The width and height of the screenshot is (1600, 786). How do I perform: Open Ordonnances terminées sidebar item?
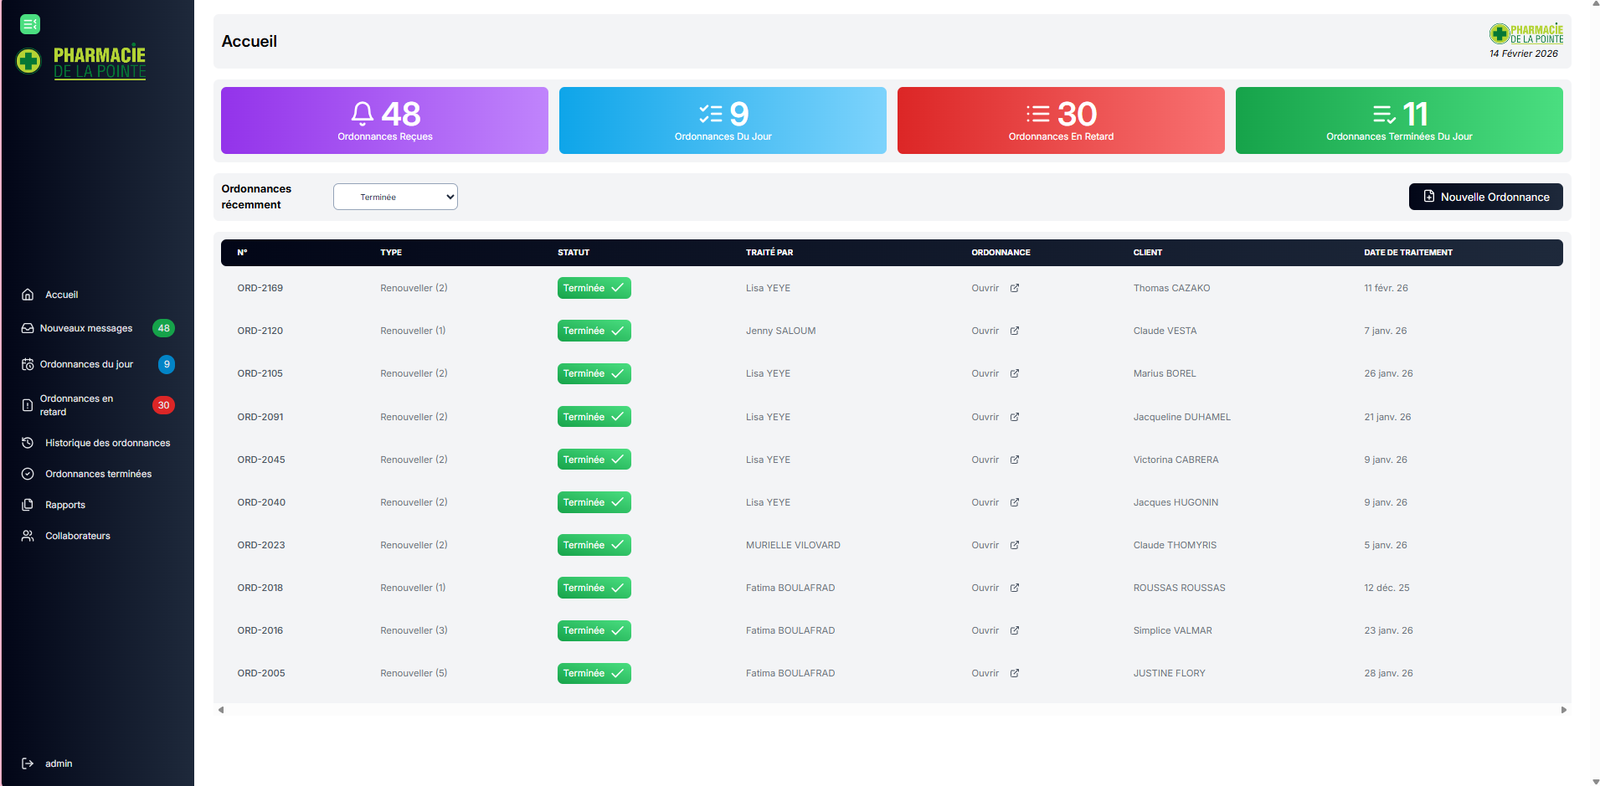point(98,474)
